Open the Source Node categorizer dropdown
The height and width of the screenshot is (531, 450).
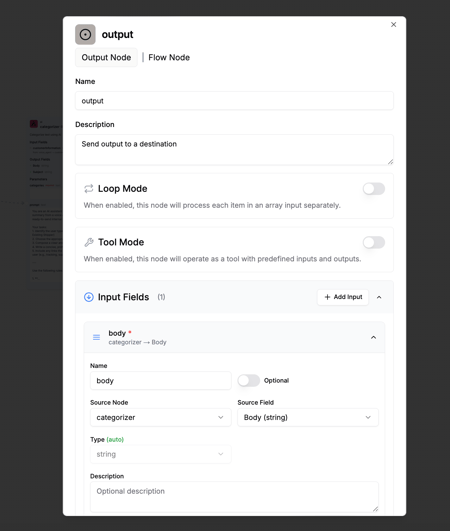click(160, 417)
